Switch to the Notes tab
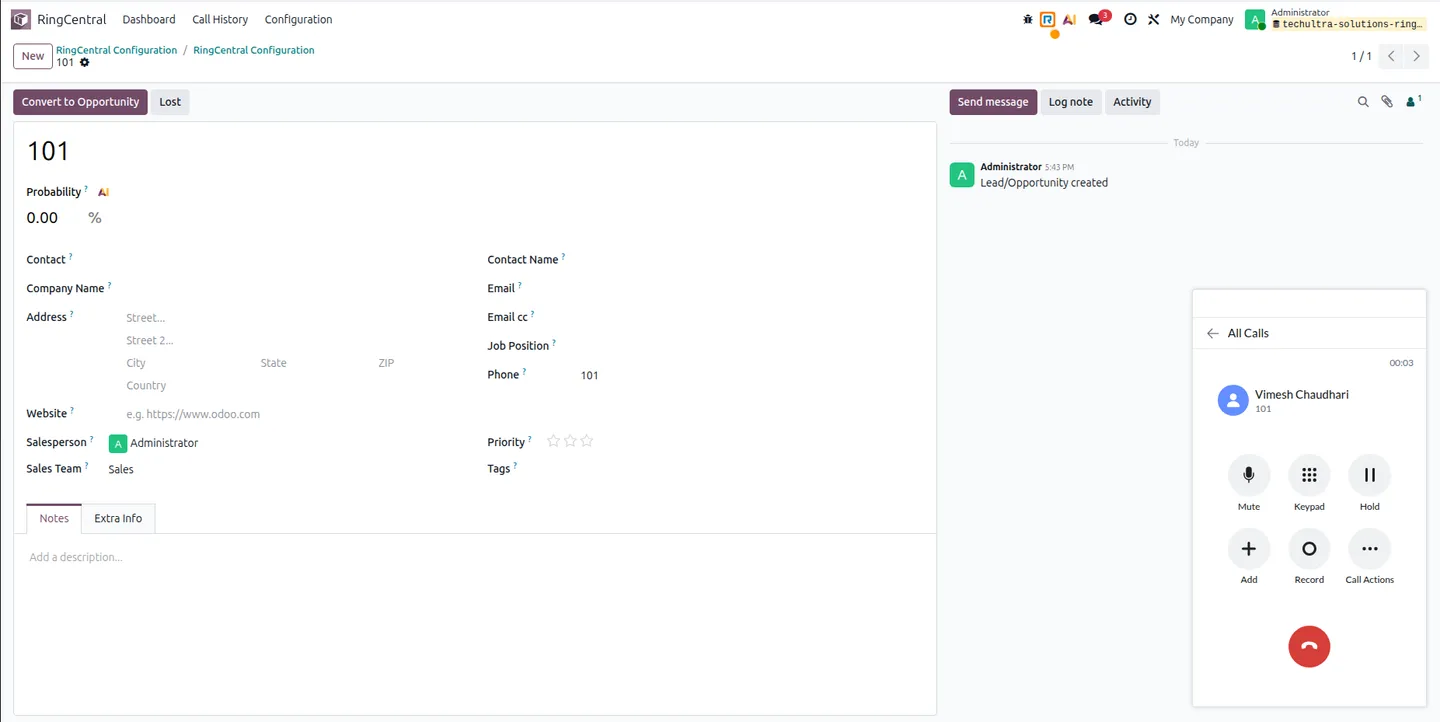Viewport: 1440px width, 722px height. (54, 518)
